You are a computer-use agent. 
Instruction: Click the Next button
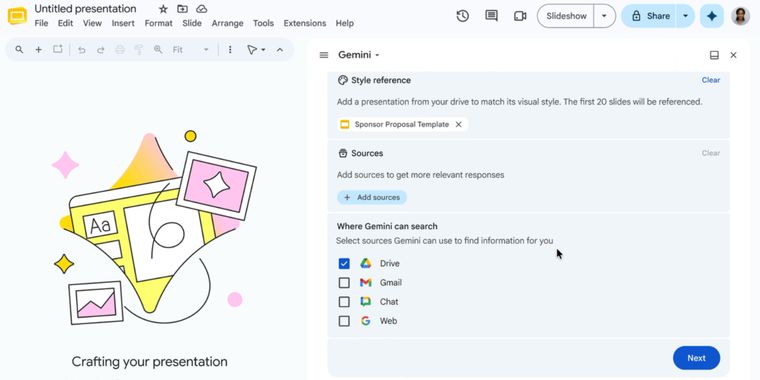(x=696, y=358)
